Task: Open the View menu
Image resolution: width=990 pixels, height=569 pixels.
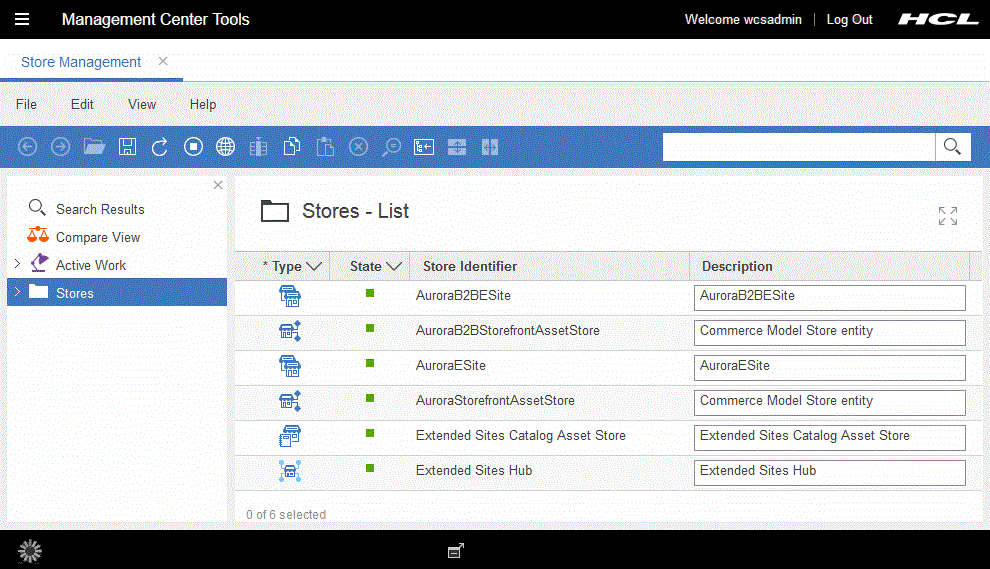Action: (x=142, y=104)
